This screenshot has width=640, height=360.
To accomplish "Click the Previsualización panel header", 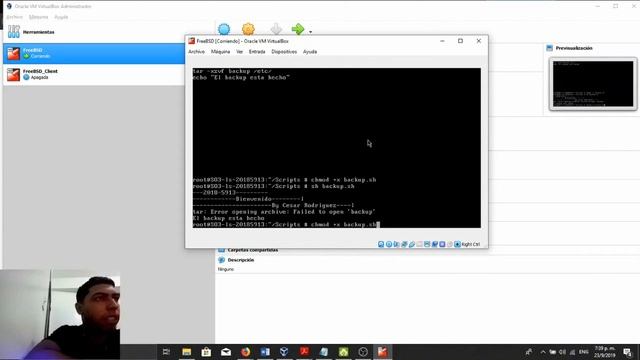I will tap(574, 48).
